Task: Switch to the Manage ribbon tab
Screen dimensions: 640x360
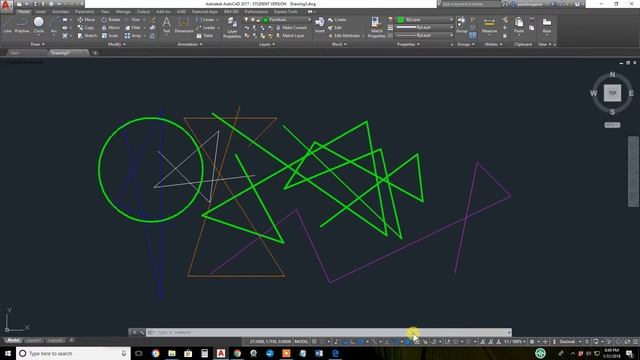Action: [x=123, y=12]
